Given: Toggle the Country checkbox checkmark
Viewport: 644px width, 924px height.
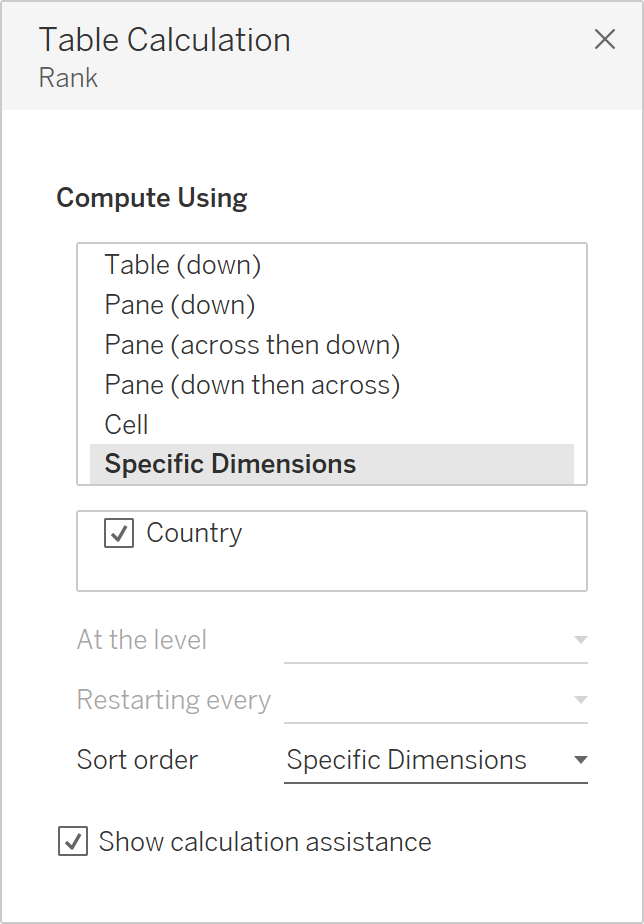Looking at the screenshot, I should pos(117,532).
